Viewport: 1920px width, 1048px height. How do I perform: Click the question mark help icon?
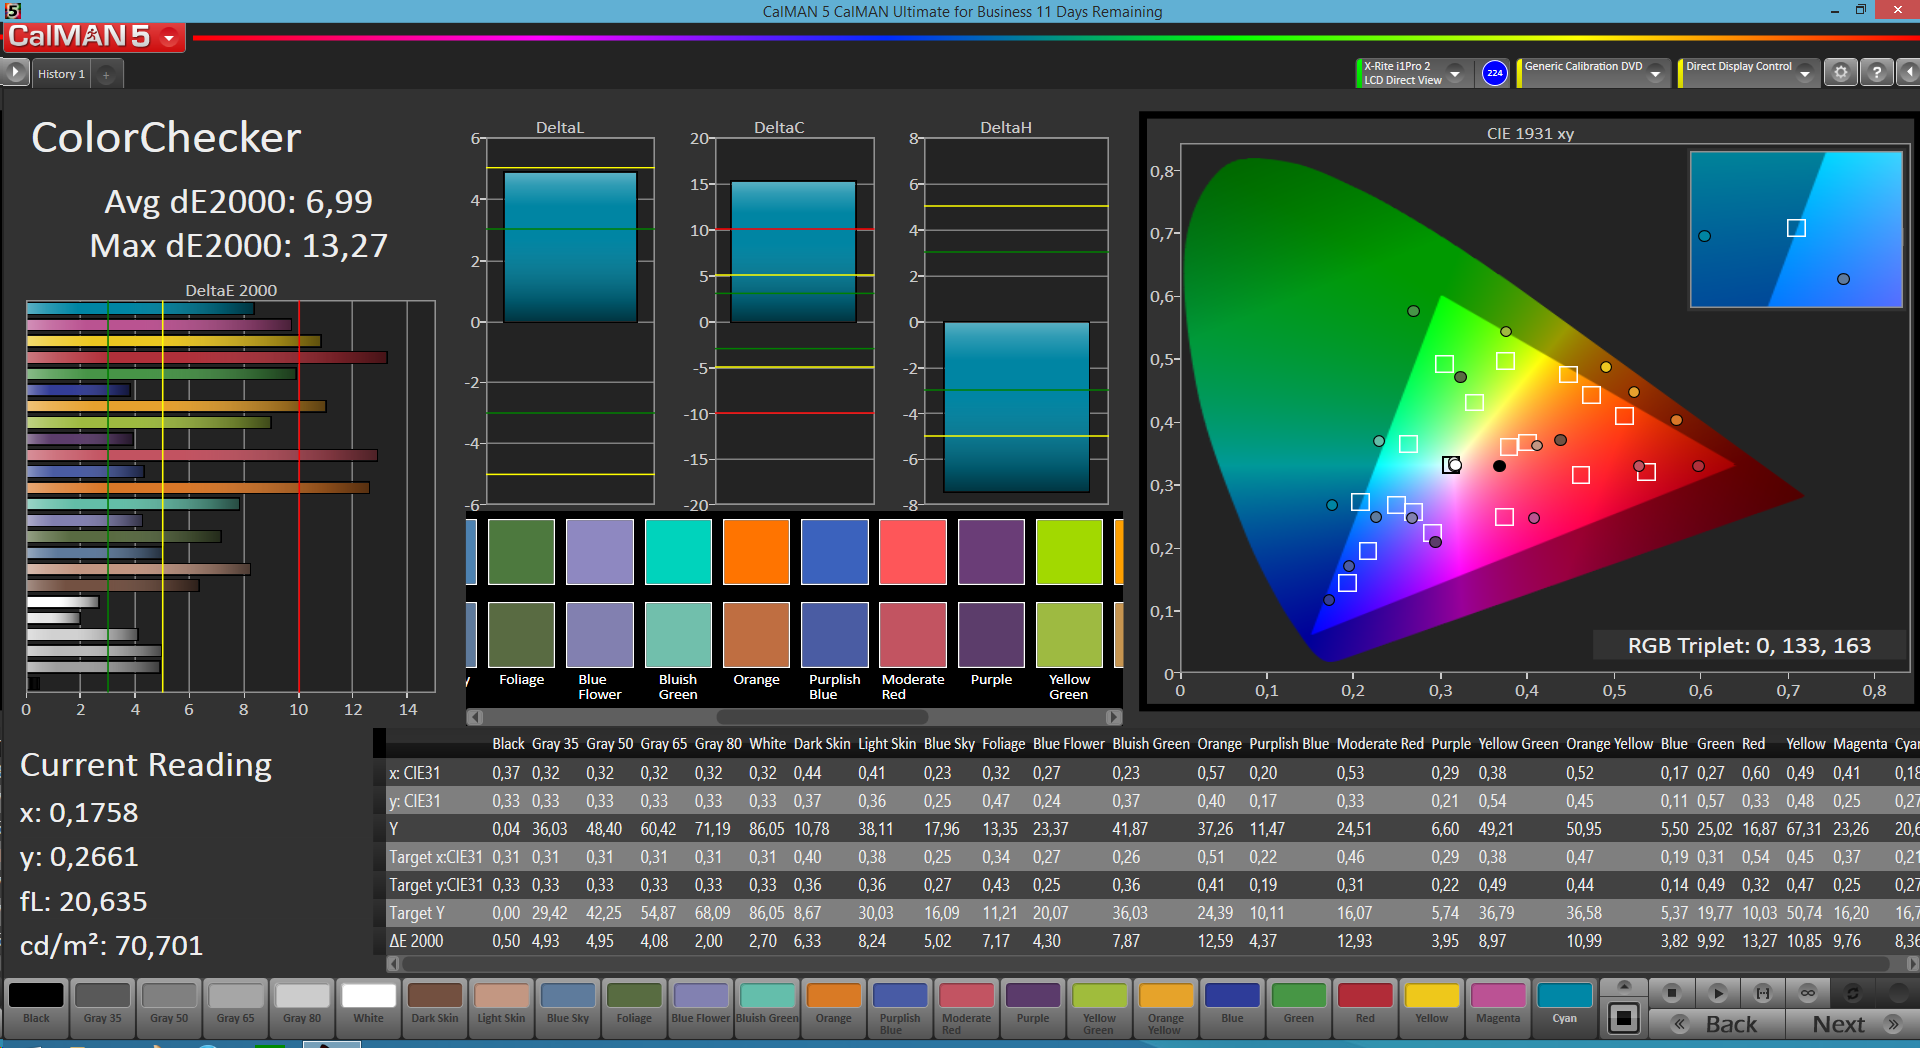1877,73
